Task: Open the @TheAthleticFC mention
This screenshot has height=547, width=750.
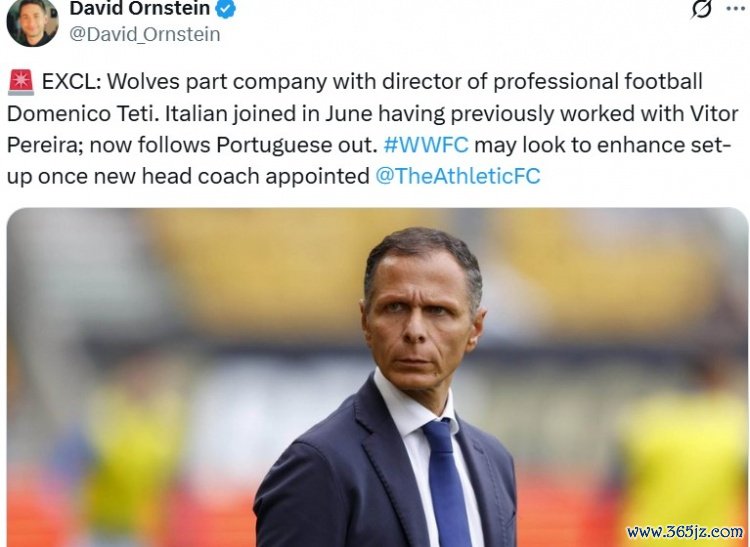Action: coord(458,177)
